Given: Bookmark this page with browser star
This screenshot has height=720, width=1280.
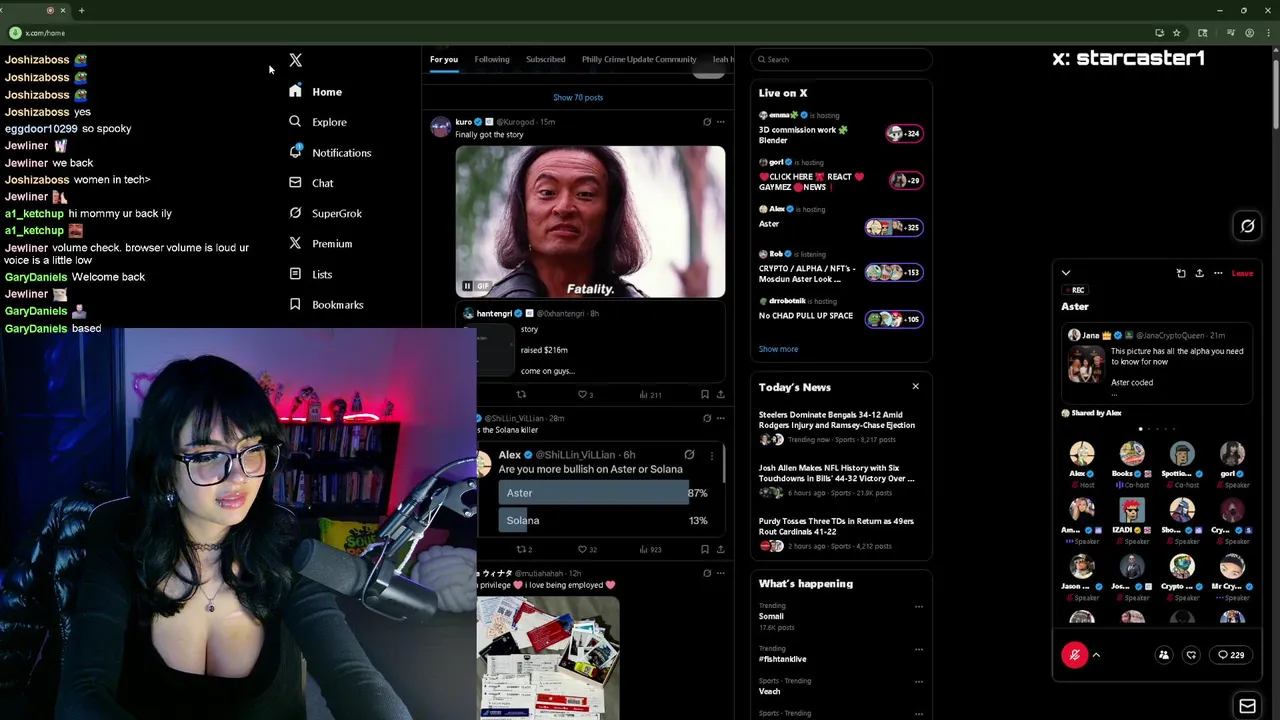Looking at the screenshot, I should tap(1176, 33).
